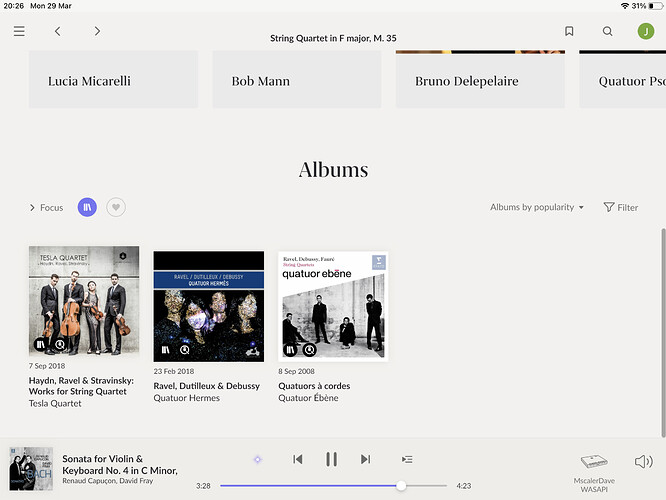
Task: Open the Albums by popularity sort dropdown
Action: tap(537, 207)
